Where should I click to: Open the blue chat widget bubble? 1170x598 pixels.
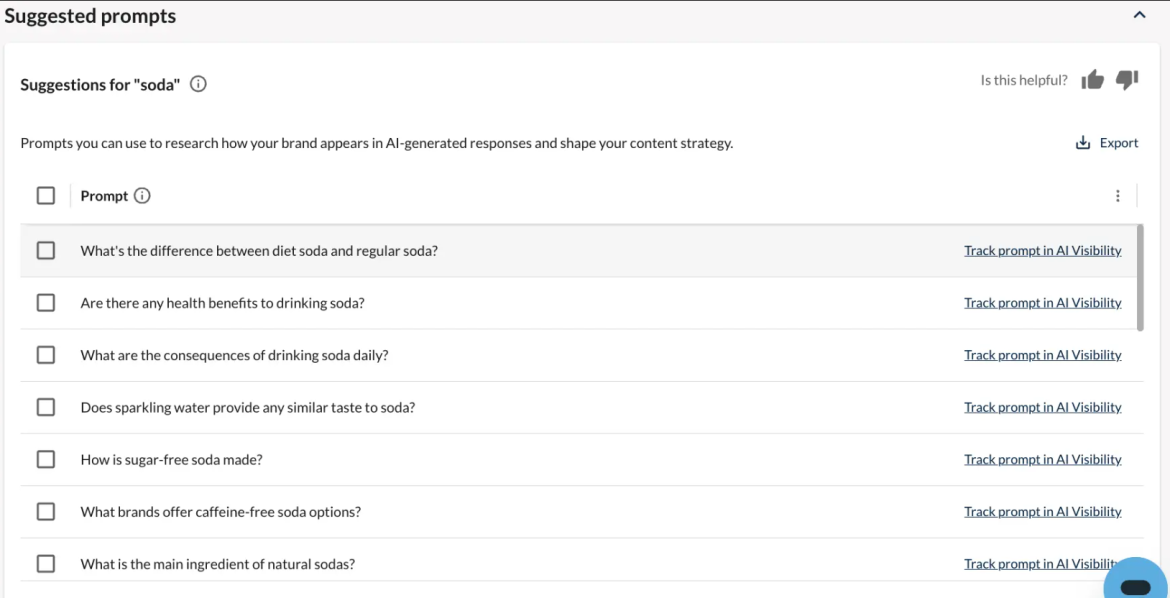tap(1135, 580)
